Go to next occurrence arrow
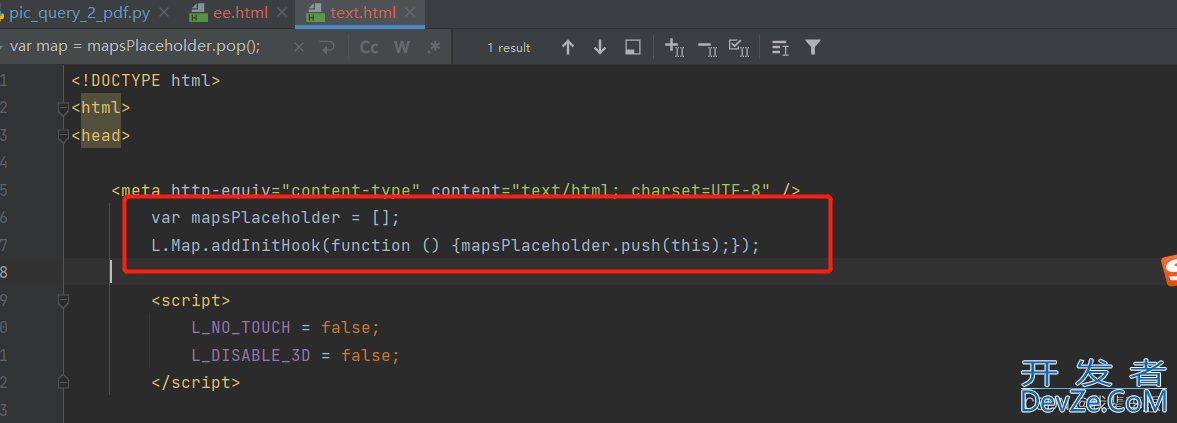This screenshot has width=1177, height=423. pyautogui.click(x=600, y=47)
